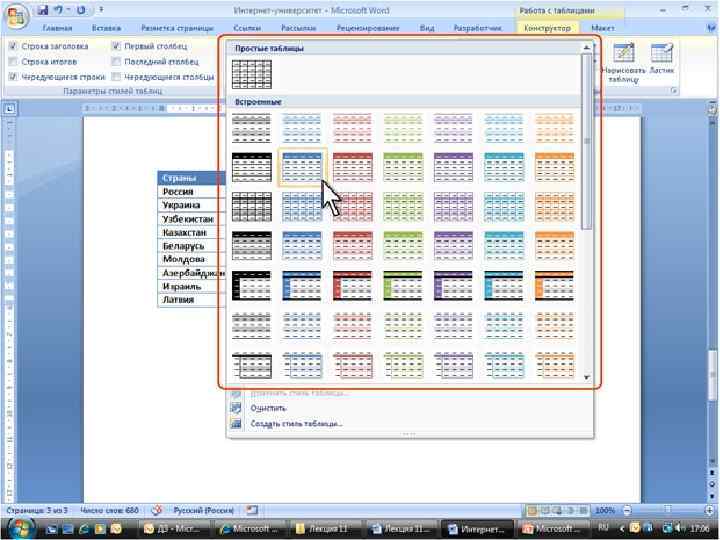720x540 pixels.
Task: Choose the plain grid table style thumbnail
Action: coord(252,74)
